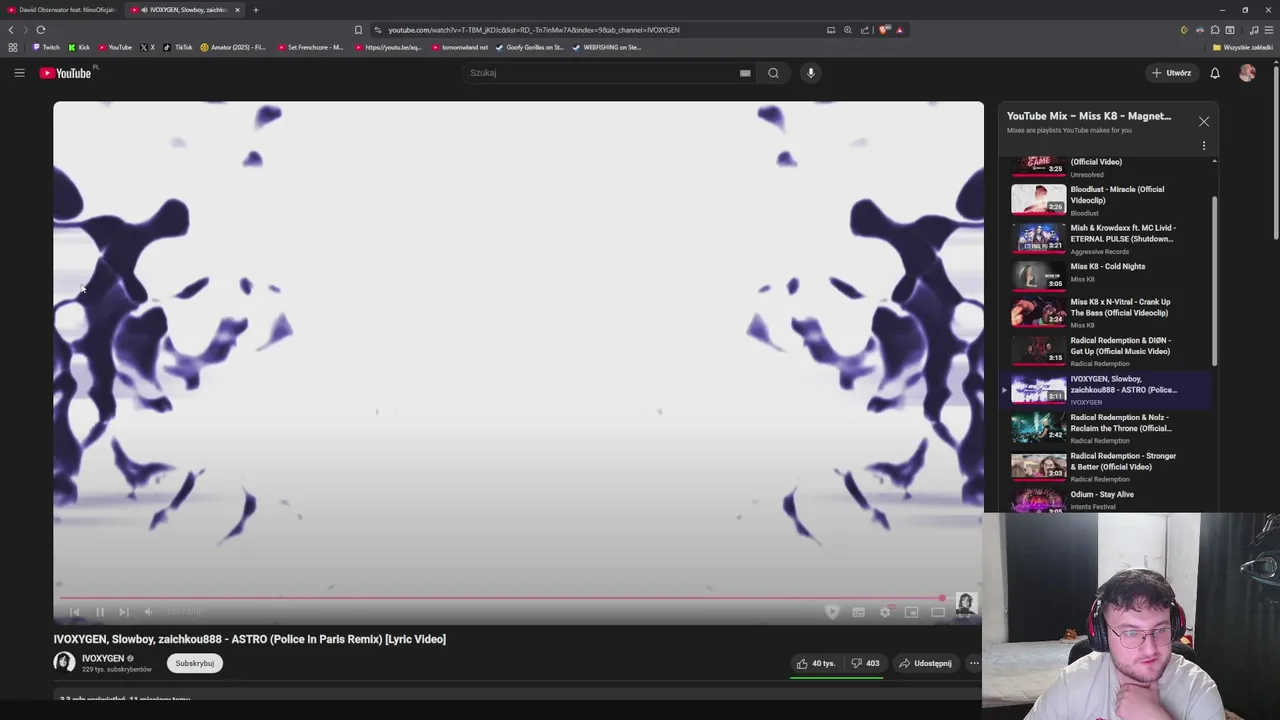1280x720 pixels.
Task: Go back in browser history
Action: pos(11,30)
